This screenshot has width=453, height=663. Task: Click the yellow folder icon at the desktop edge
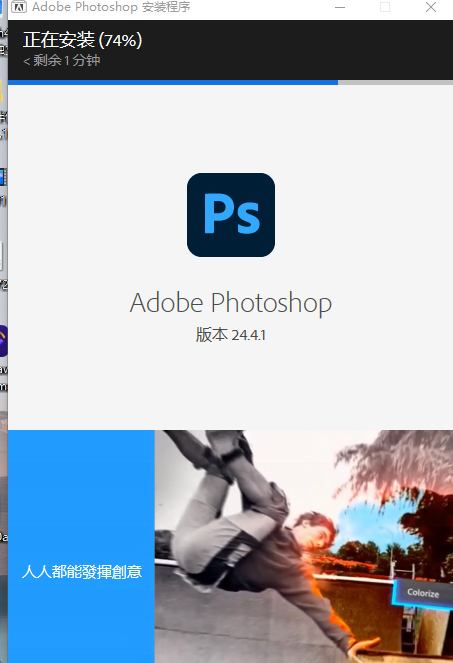pos(2,91)
